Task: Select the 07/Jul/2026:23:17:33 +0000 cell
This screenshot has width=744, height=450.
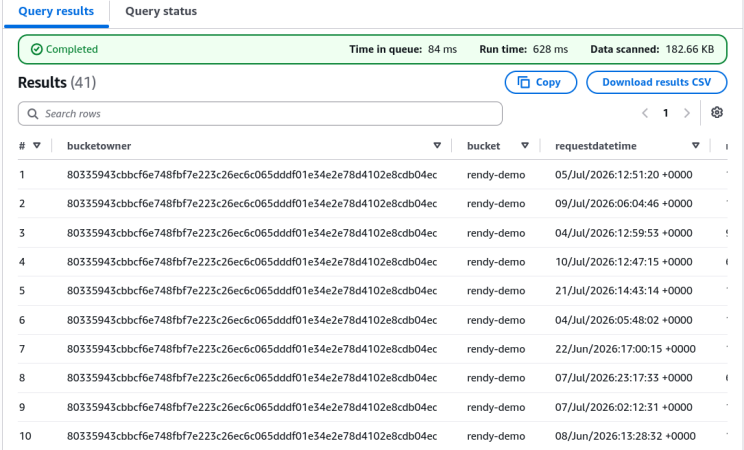Action: pyautogui.click(x=623, y=378)
